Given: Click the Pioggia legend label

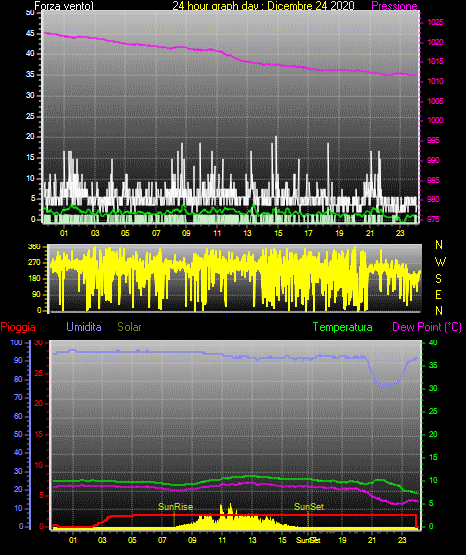Looking at the screenshot, I should coord(18,327).
